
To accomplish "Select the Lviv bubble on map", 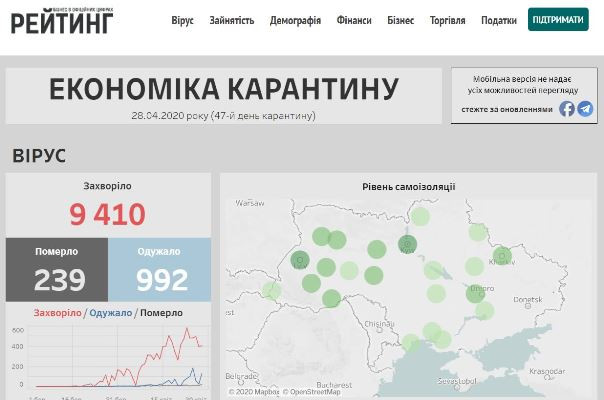I will coord(300,260).
